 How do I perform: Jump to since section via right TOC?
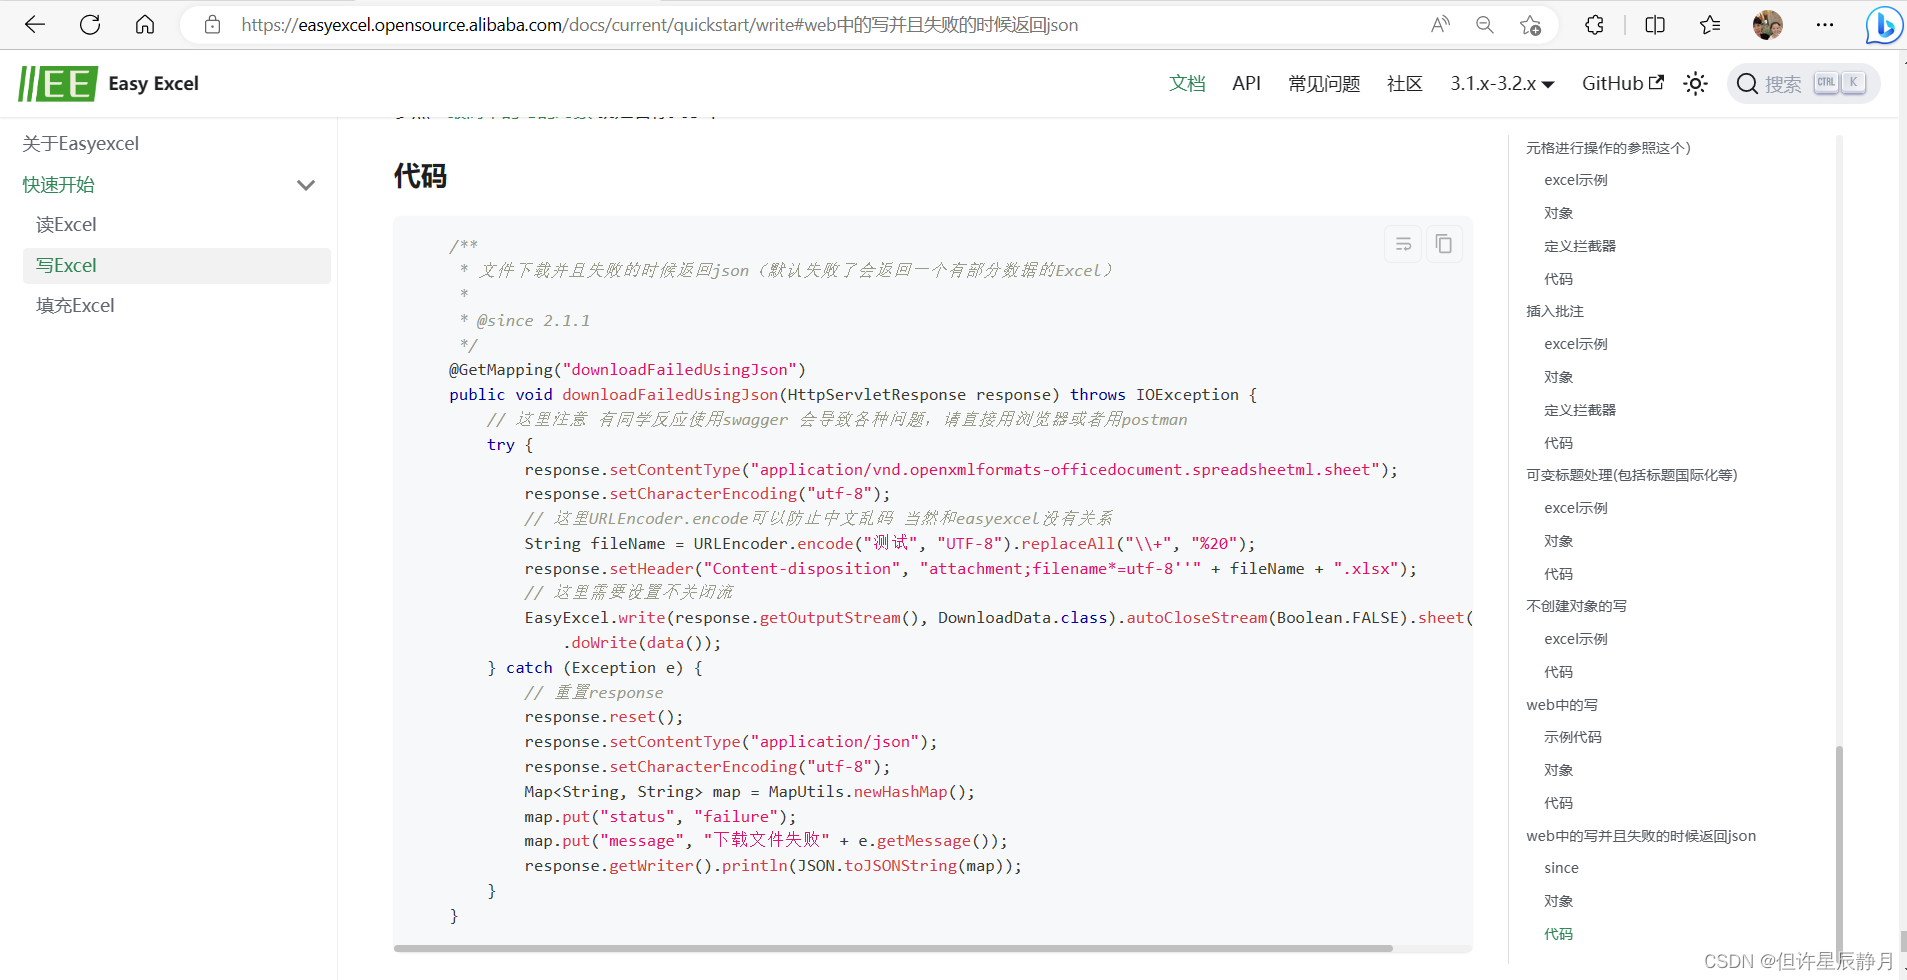click(x=1561, y=868)
